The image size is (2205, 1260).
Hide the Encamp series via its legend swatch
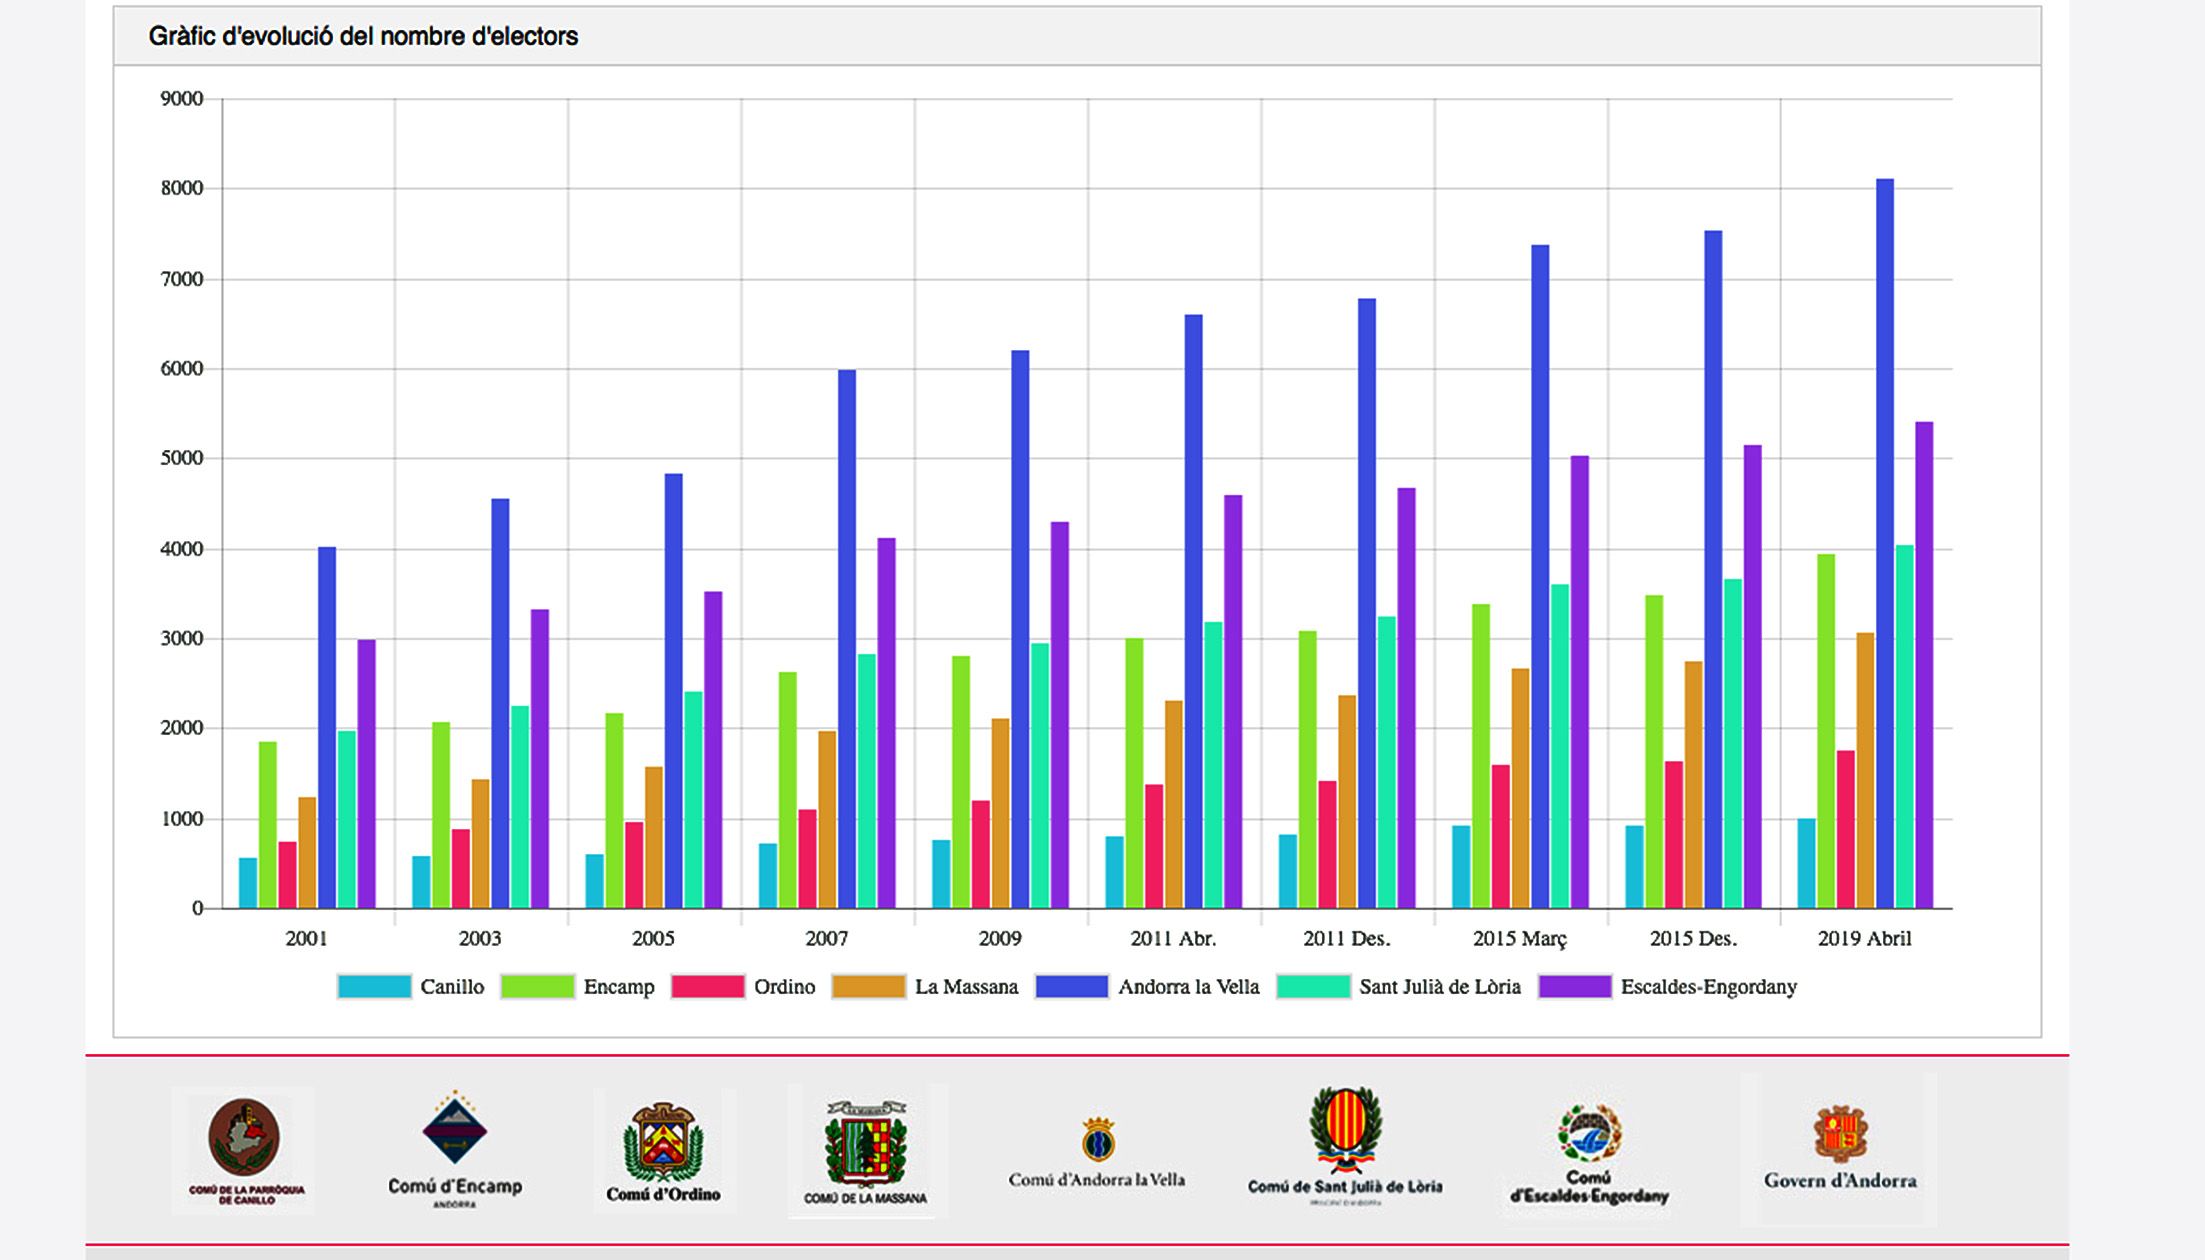pyautogui.click(x=538, y=987)
